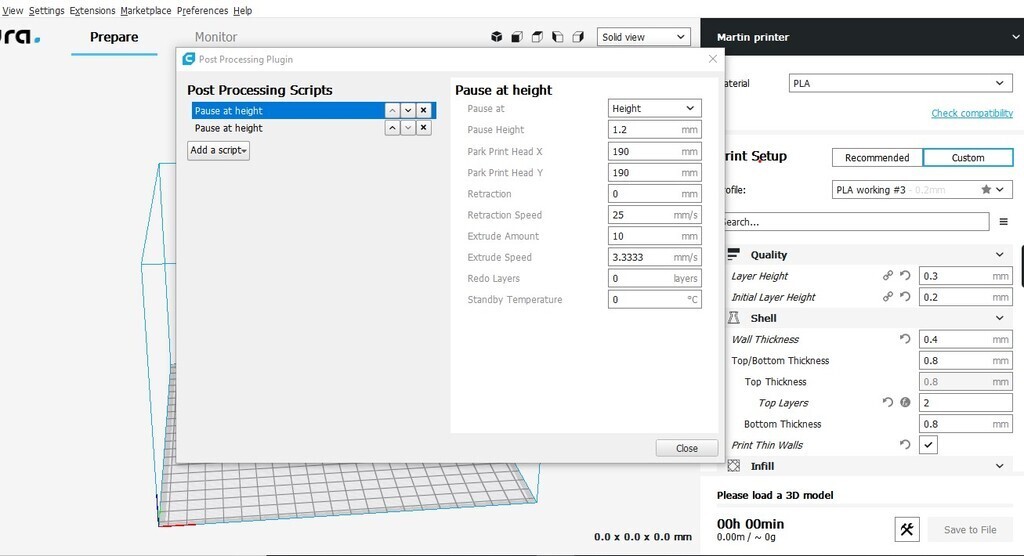
Task: Click the Quality category icon
Action: tap(733, 254)
